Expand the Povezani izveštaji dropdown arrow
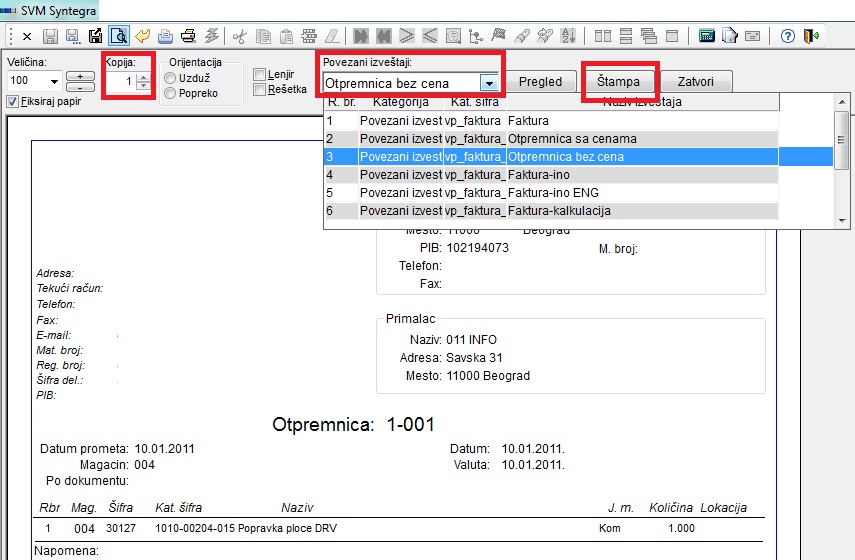The width and height of the screenshot is (855, 560). 488,83
